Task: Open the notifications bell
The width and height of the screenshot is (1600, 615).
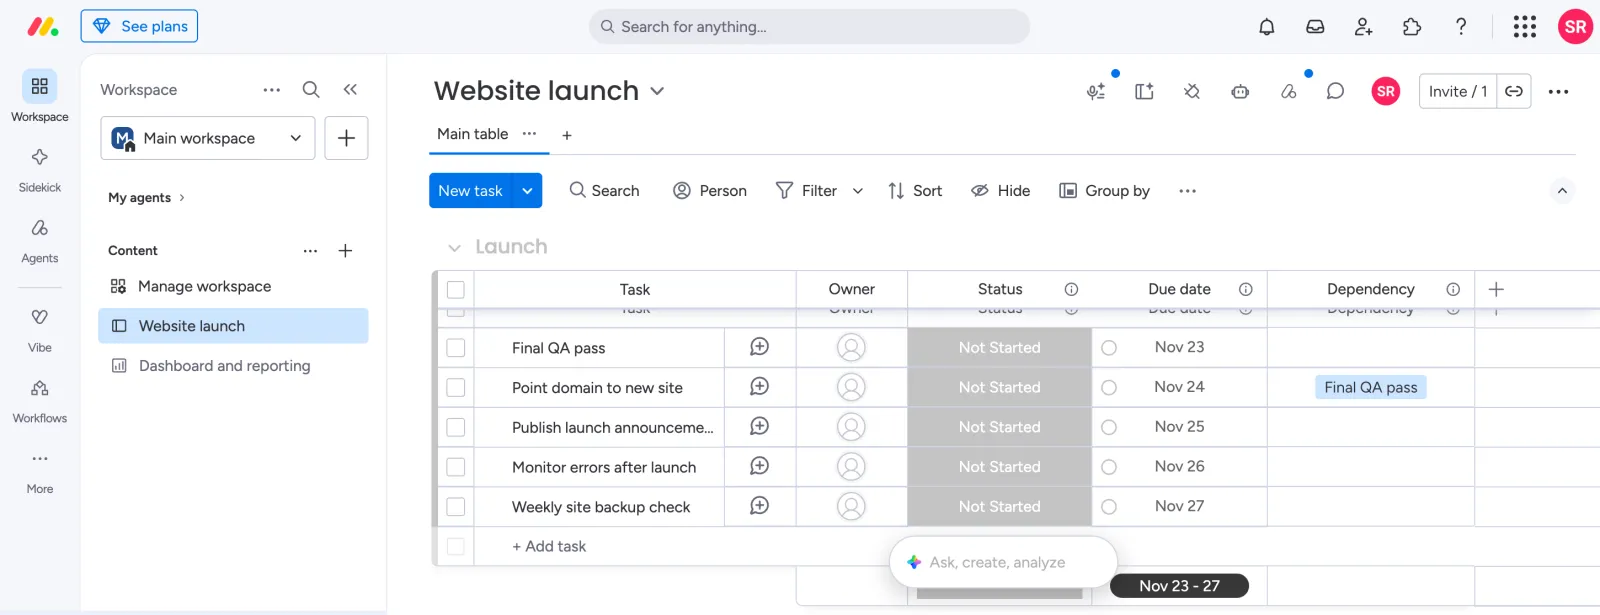Action: click(1266, 27)
